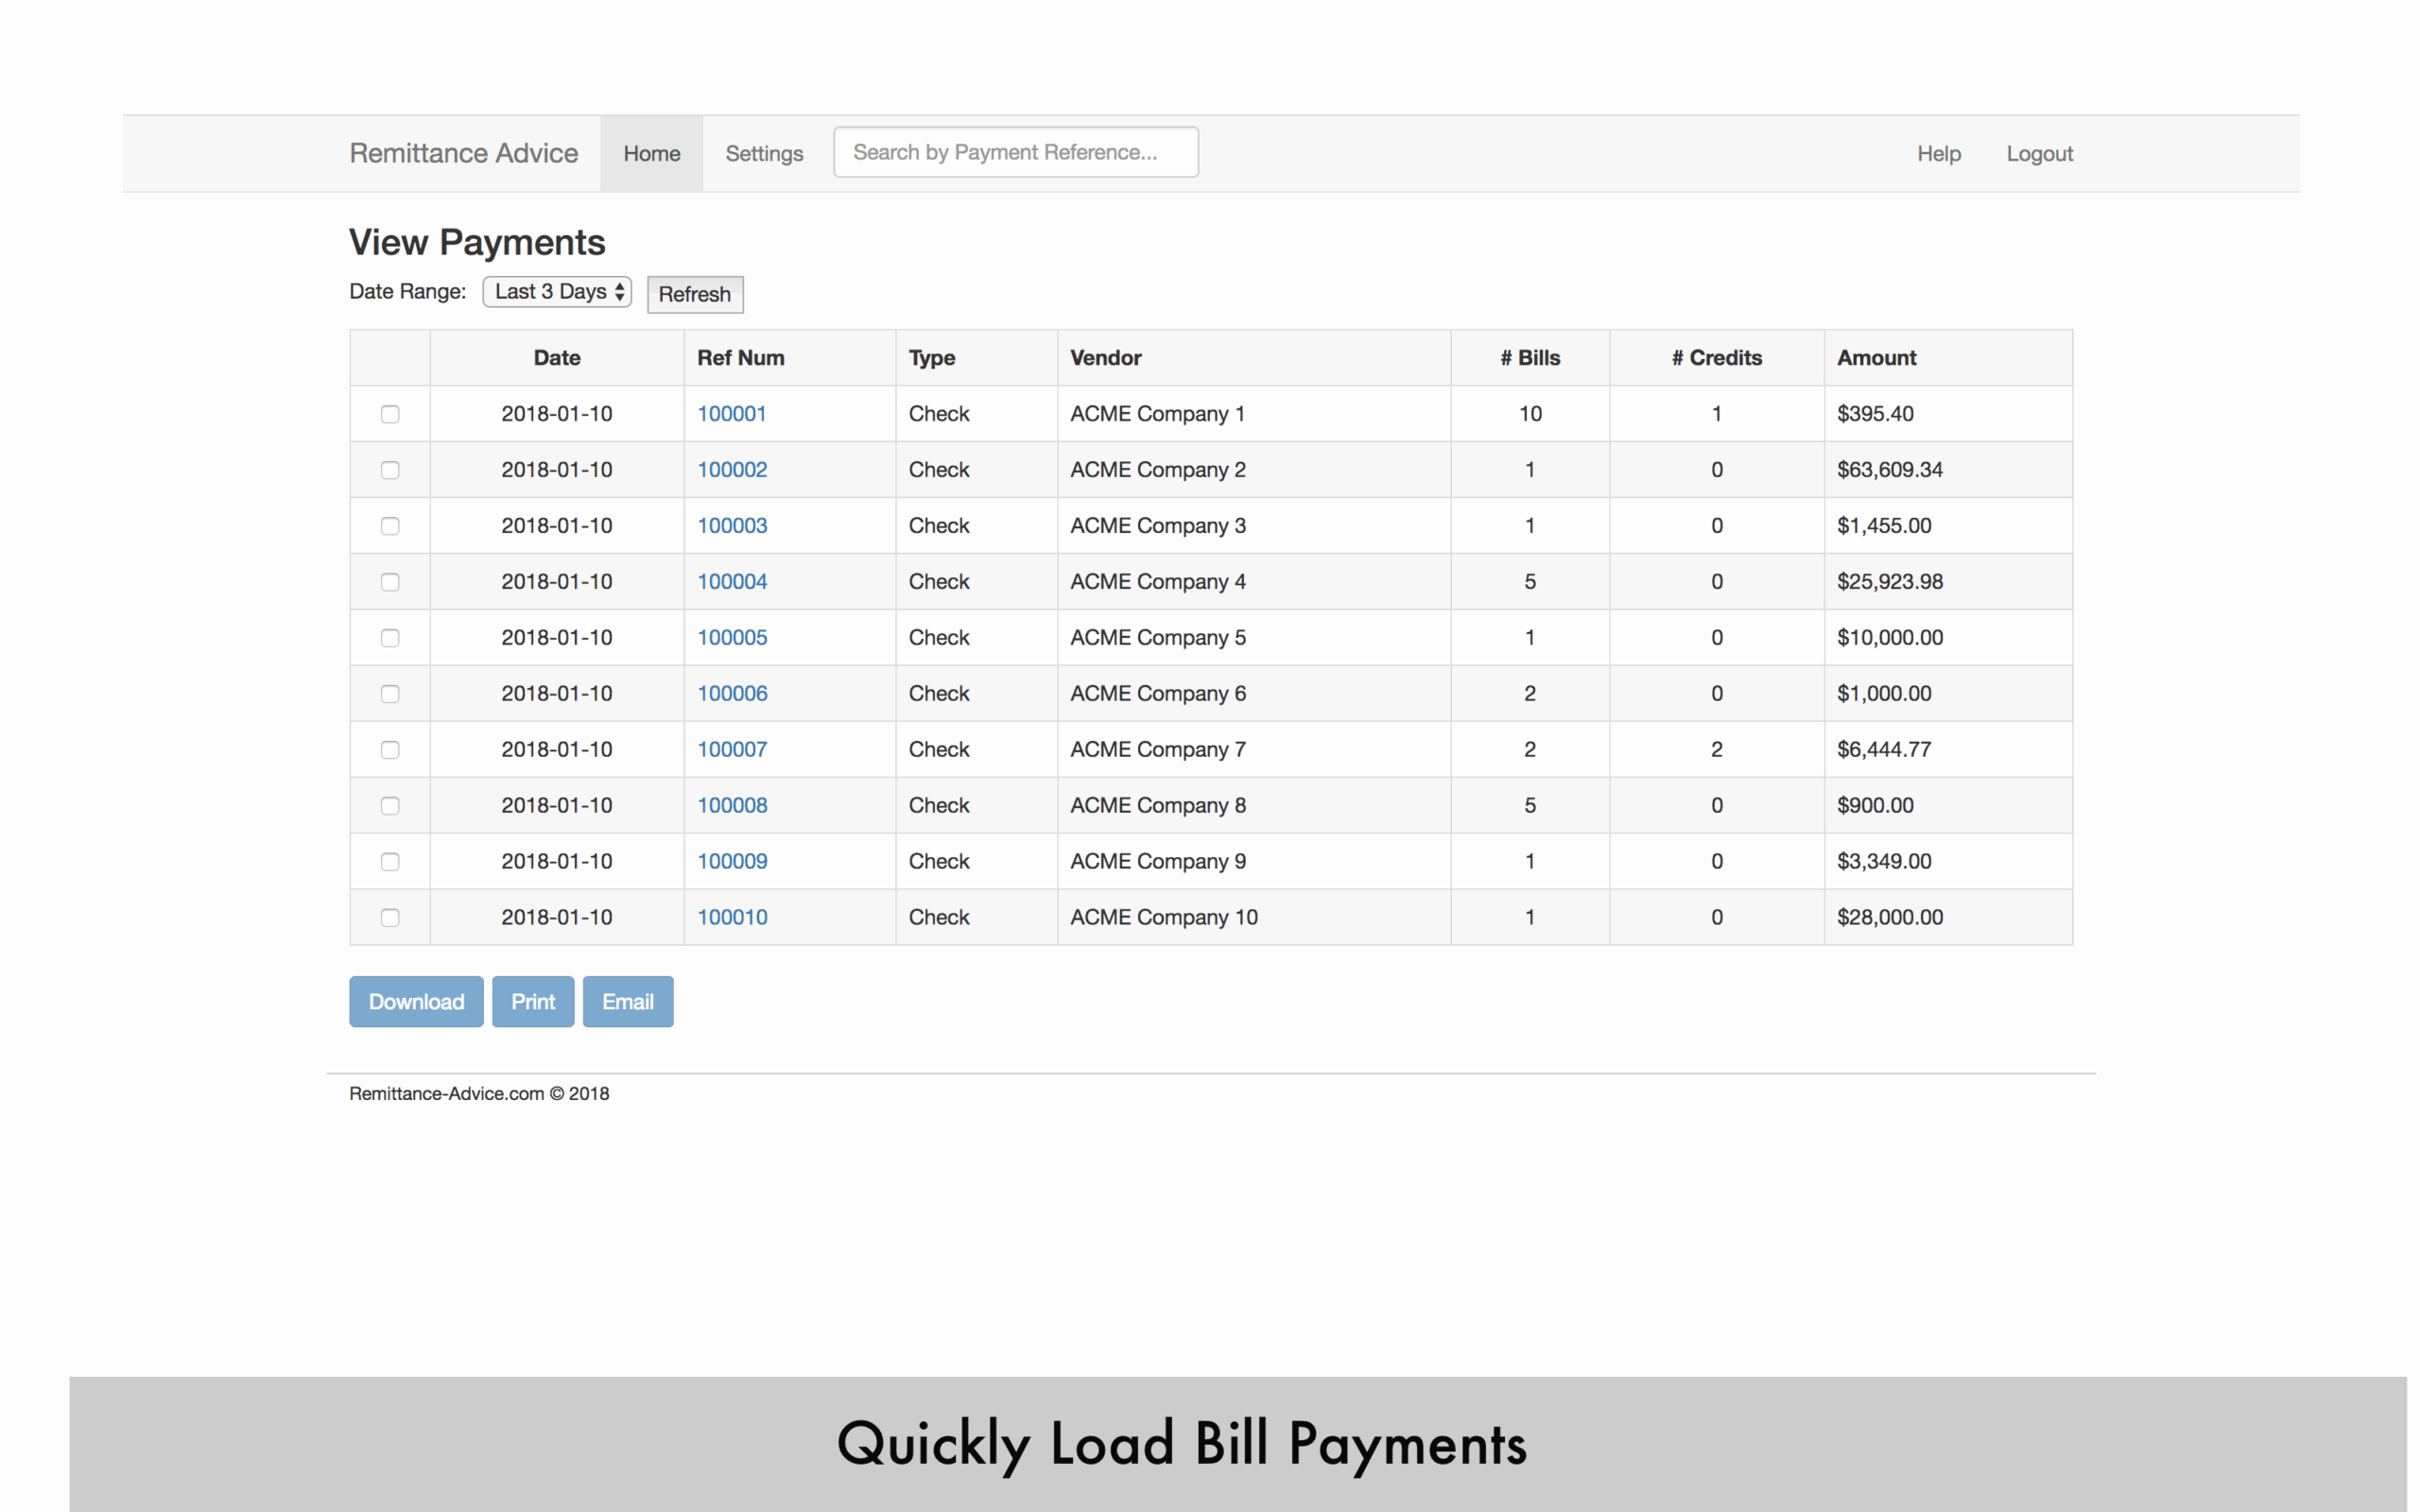The image size is (2420, 1512).
Task: Select checkbox for ACME Company 4 row
Action: [x=390, y=582]
